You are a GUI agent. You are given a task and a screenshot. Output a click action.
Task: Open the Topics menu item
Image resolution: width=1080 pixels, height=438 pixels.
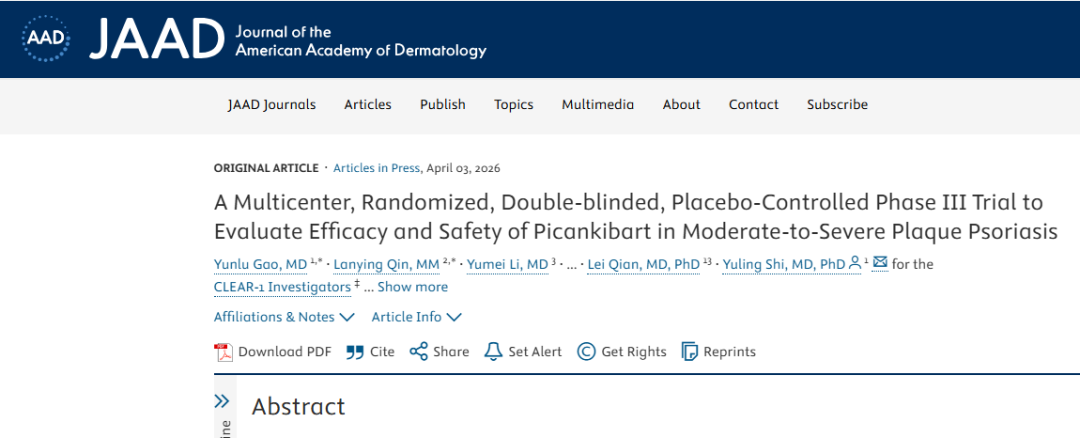point(513,105)
